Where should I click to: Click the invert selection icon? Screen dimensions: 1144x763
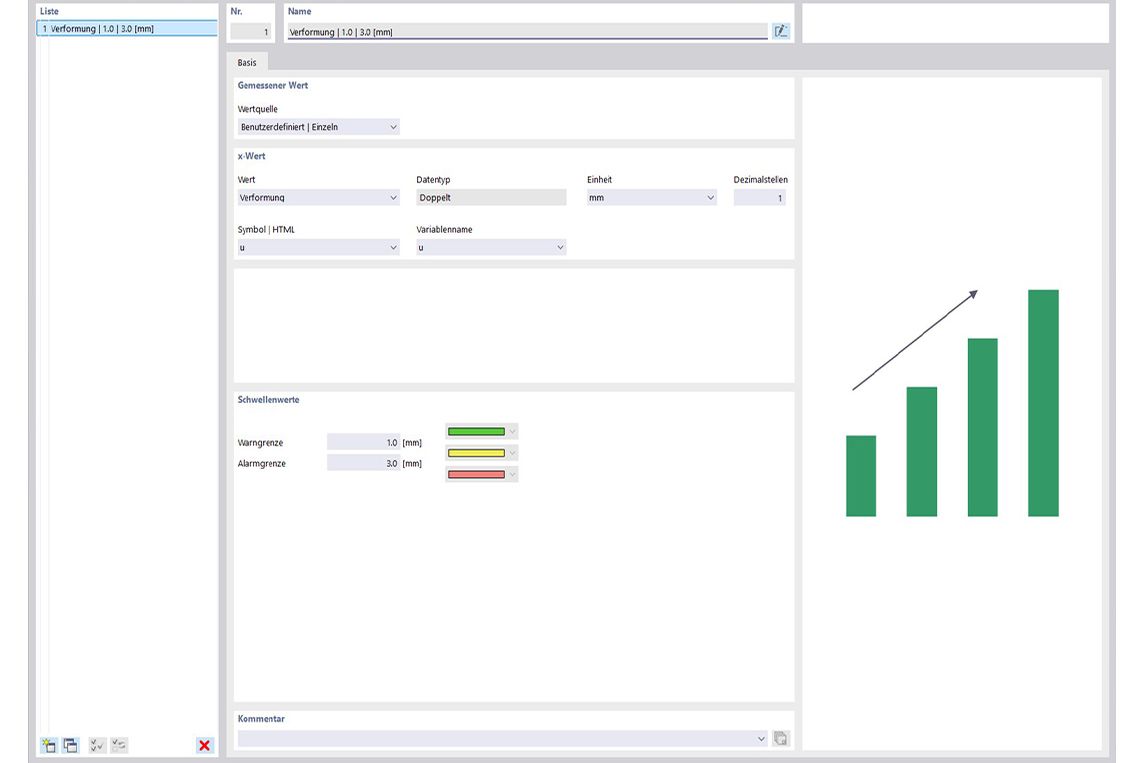[x=119, y=745]
